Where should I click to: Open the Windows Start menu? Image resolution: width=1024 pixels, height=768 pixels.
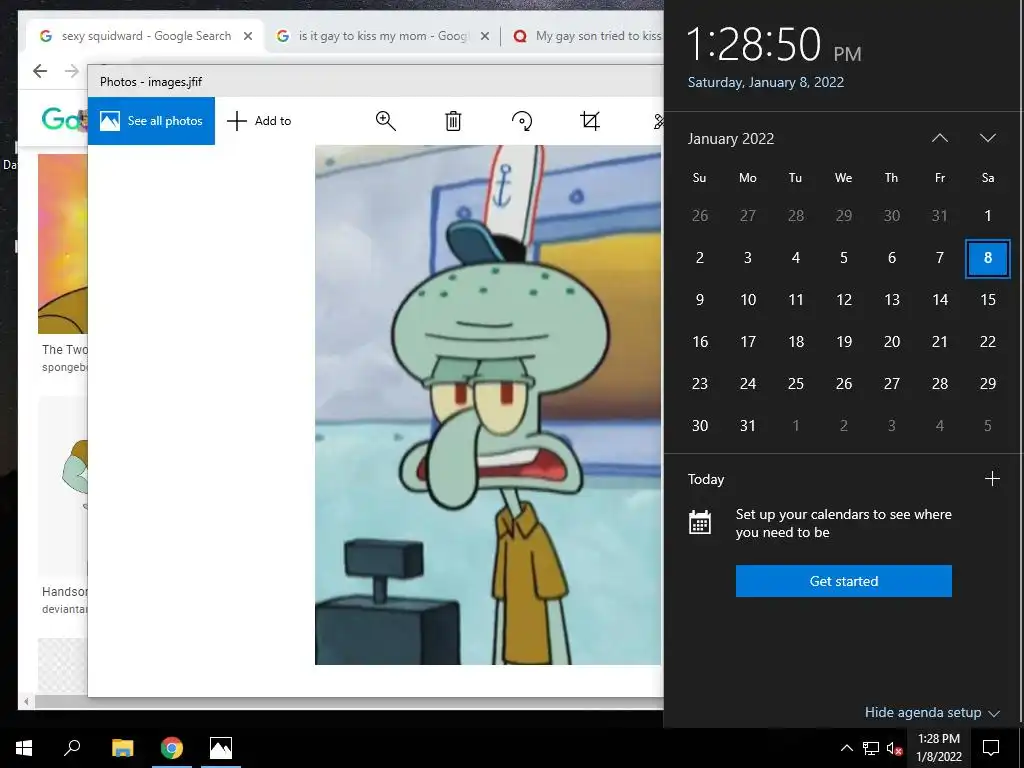24,748
